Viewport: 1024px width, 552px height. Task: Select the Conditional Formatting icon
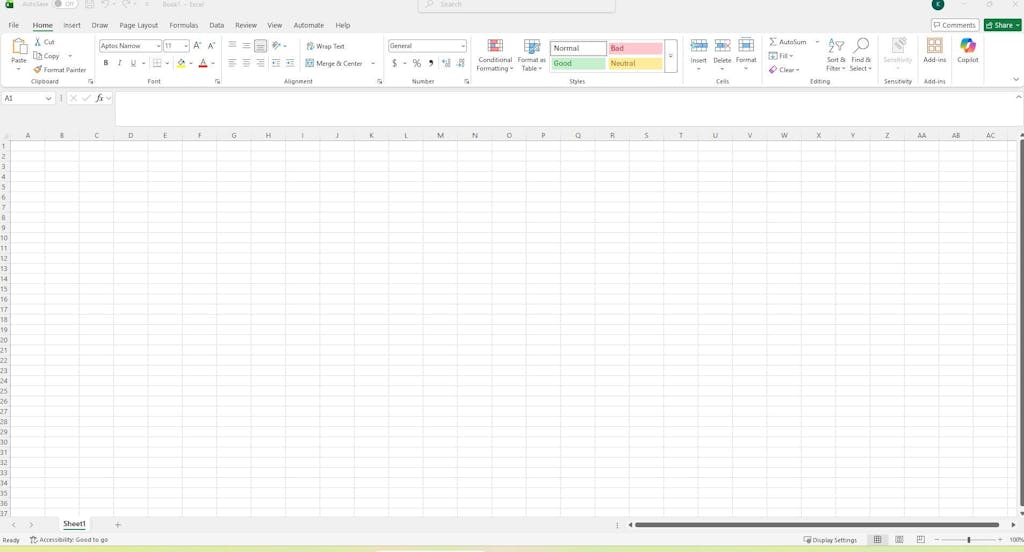click(x=495, y=47)
